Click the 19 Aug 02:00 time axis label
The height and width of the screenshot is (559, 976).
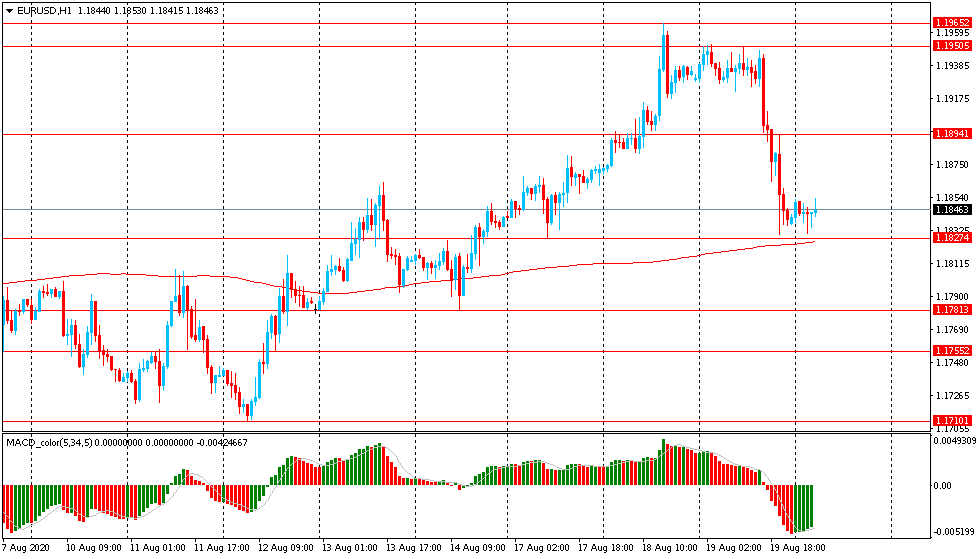click(x=734, y=548)
